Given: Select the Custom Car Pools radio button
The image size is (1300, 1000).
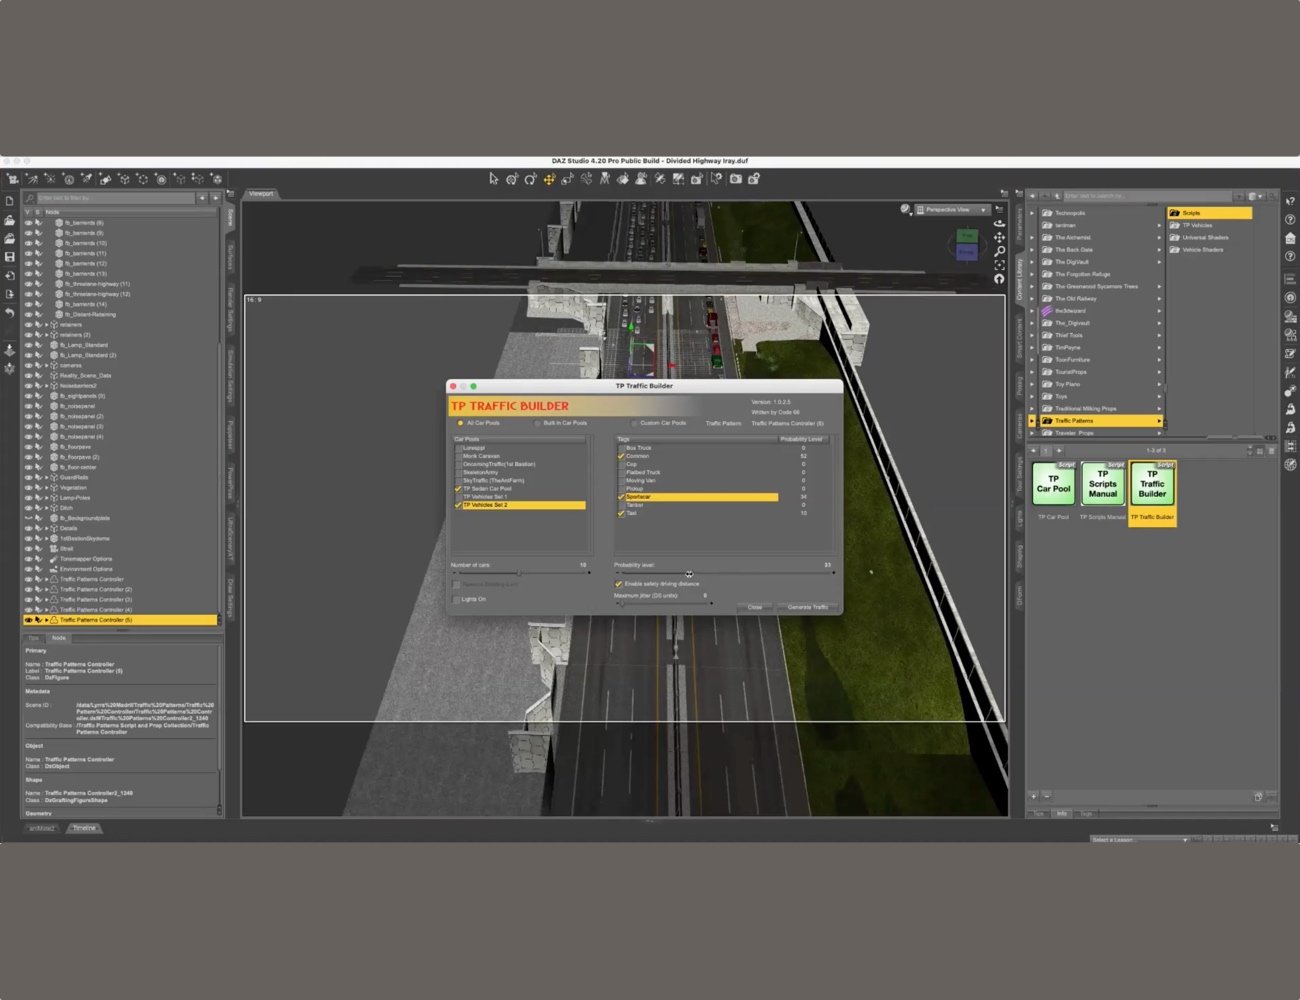Looking at the screenshot, I should click(634, 423).
